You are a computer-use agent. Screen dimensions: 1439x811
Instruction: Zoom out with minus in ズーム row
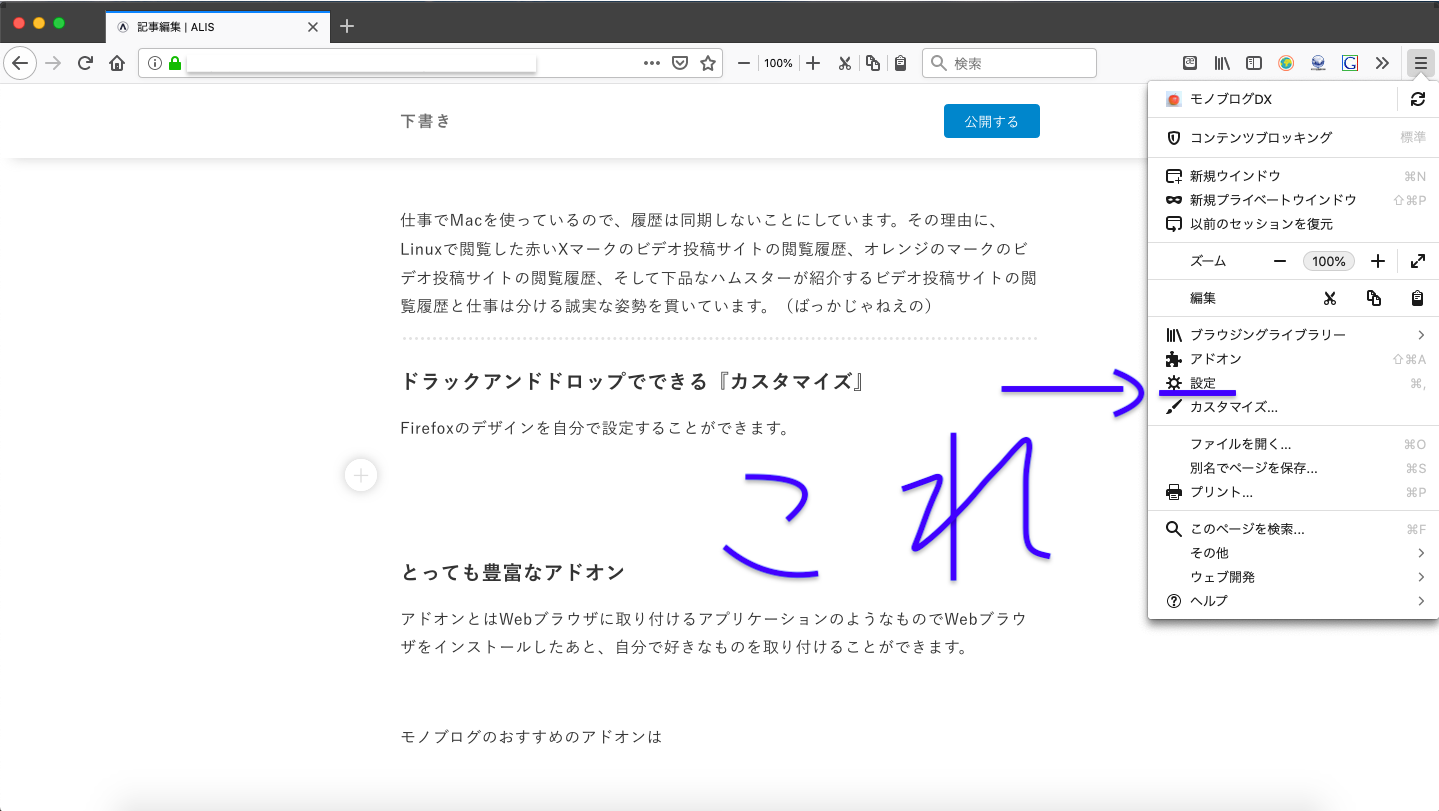point(1280,261)
